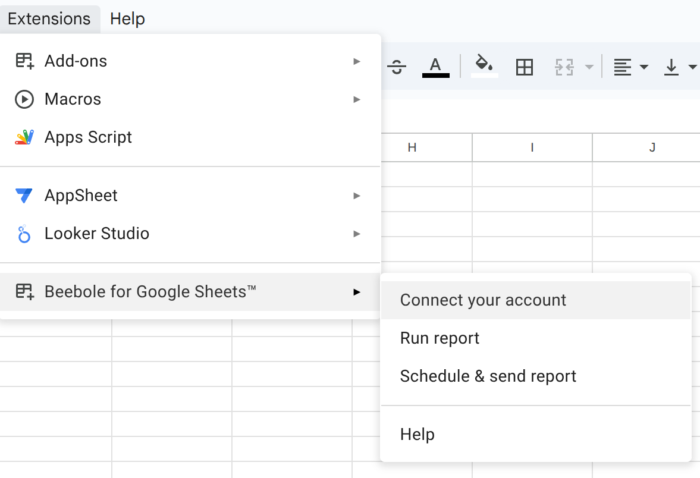Expand Beebole submenu arrow

(x=356, y=292)
